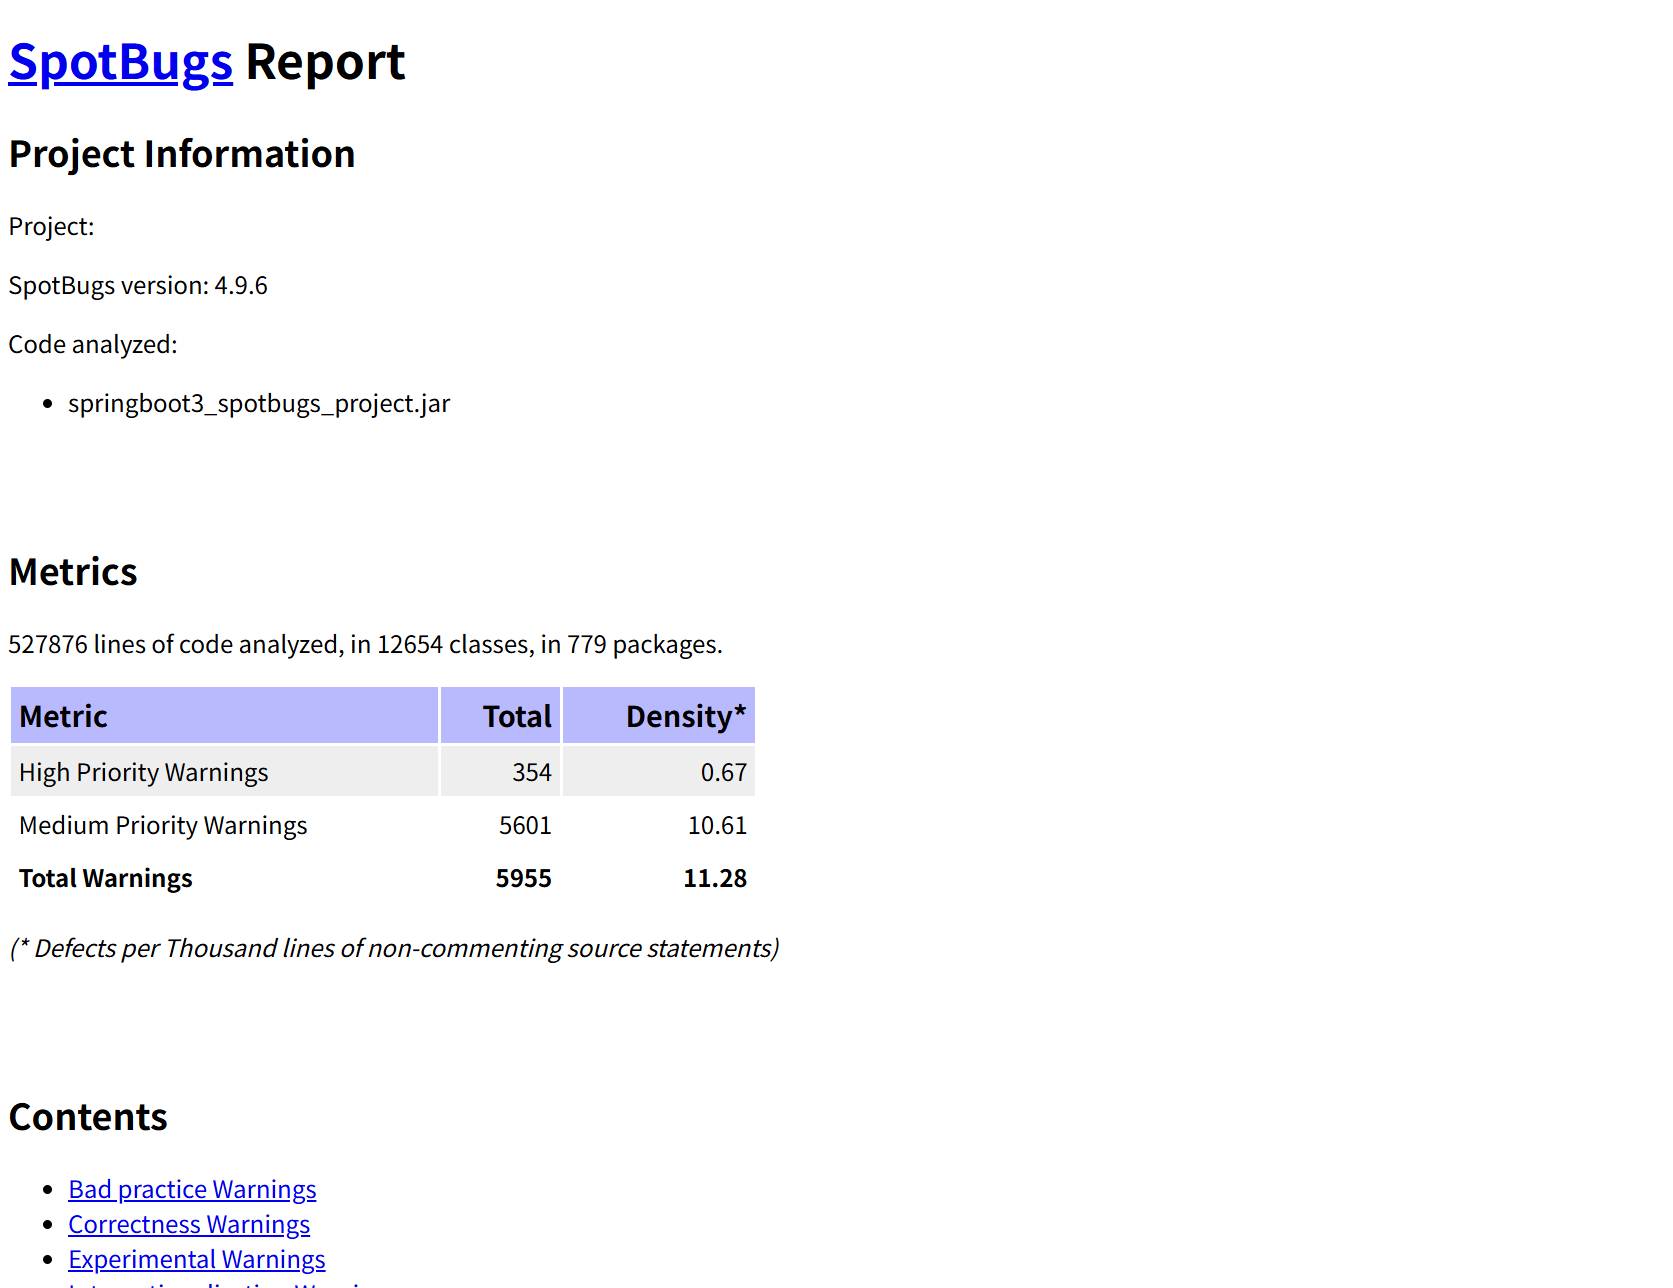The image size is (1673, 1288).
Task: Select the Medium Priority density 10.61
Action: pos(659,825)
